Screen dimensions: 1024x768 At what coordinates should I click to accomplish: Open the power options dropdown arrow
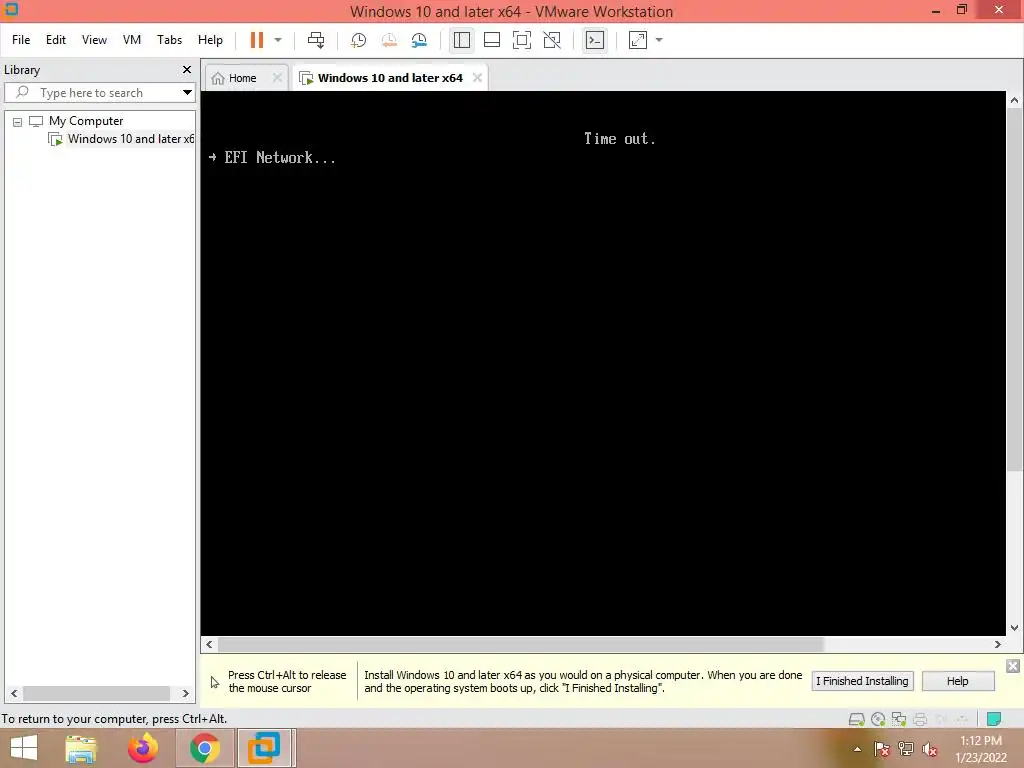pos(278,40)
